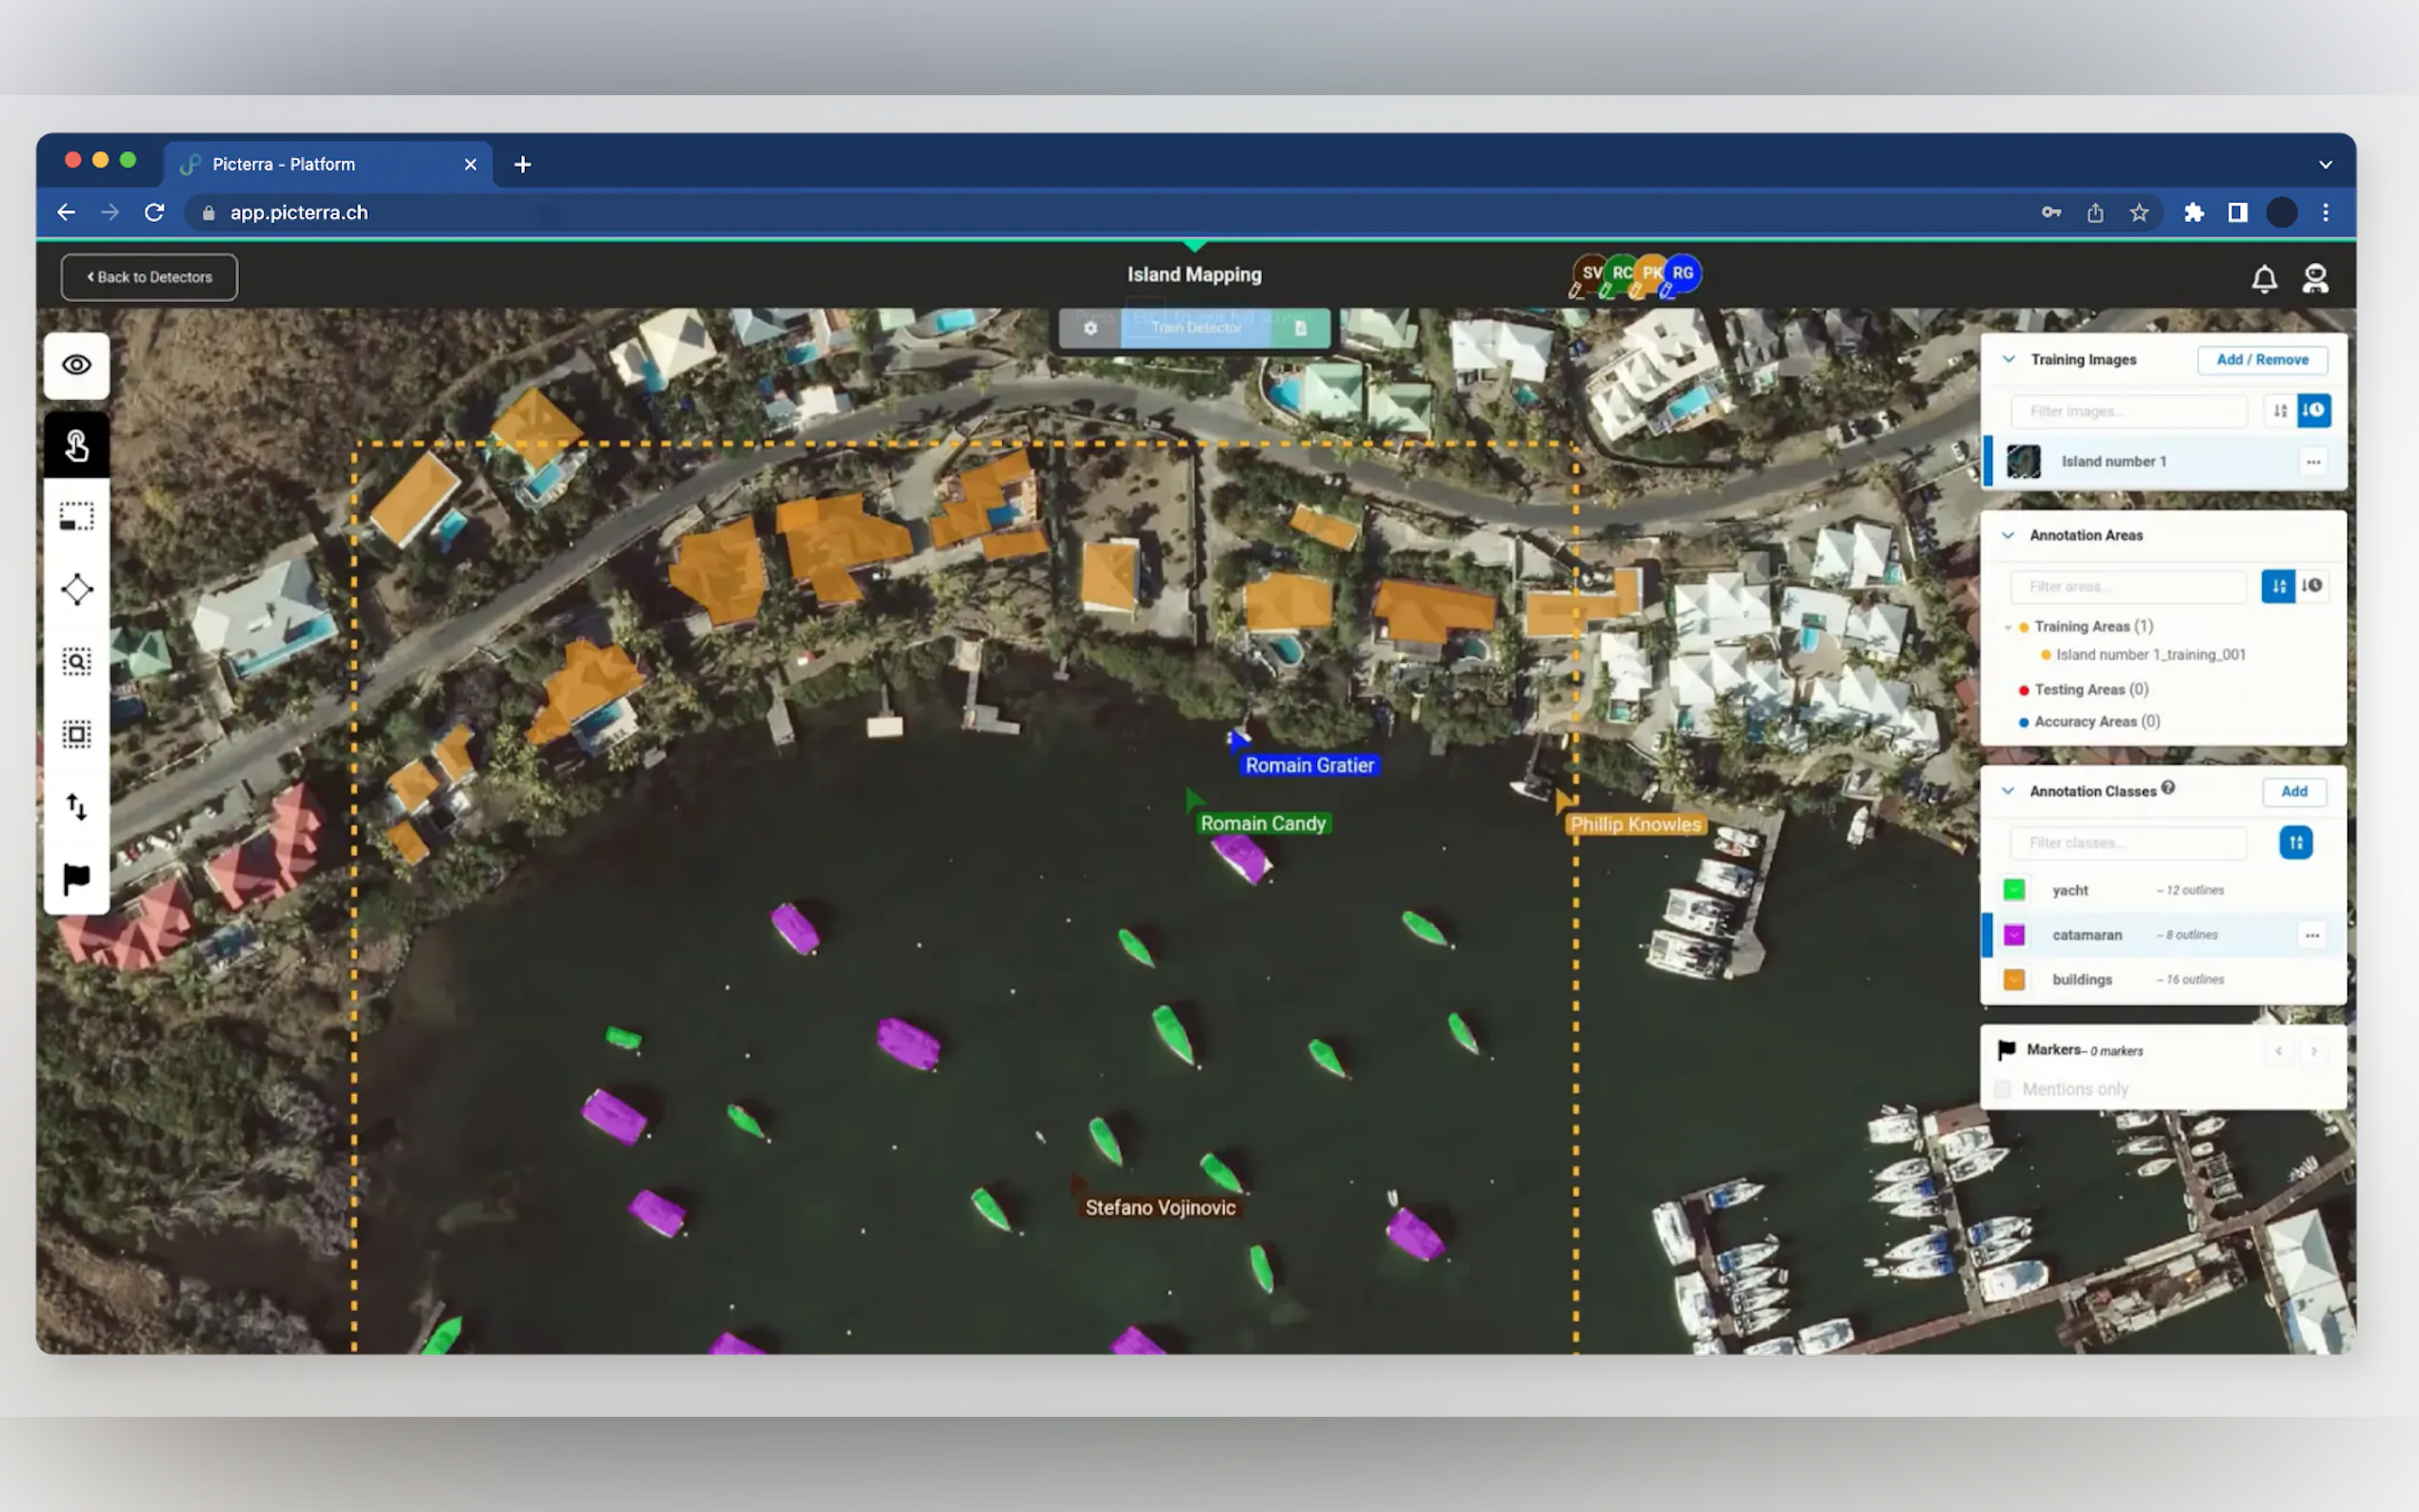This screenshot has height=1512, width=2419.
Task: Click the orange buildings color swatch
Action: click(x=2014, y=980)
